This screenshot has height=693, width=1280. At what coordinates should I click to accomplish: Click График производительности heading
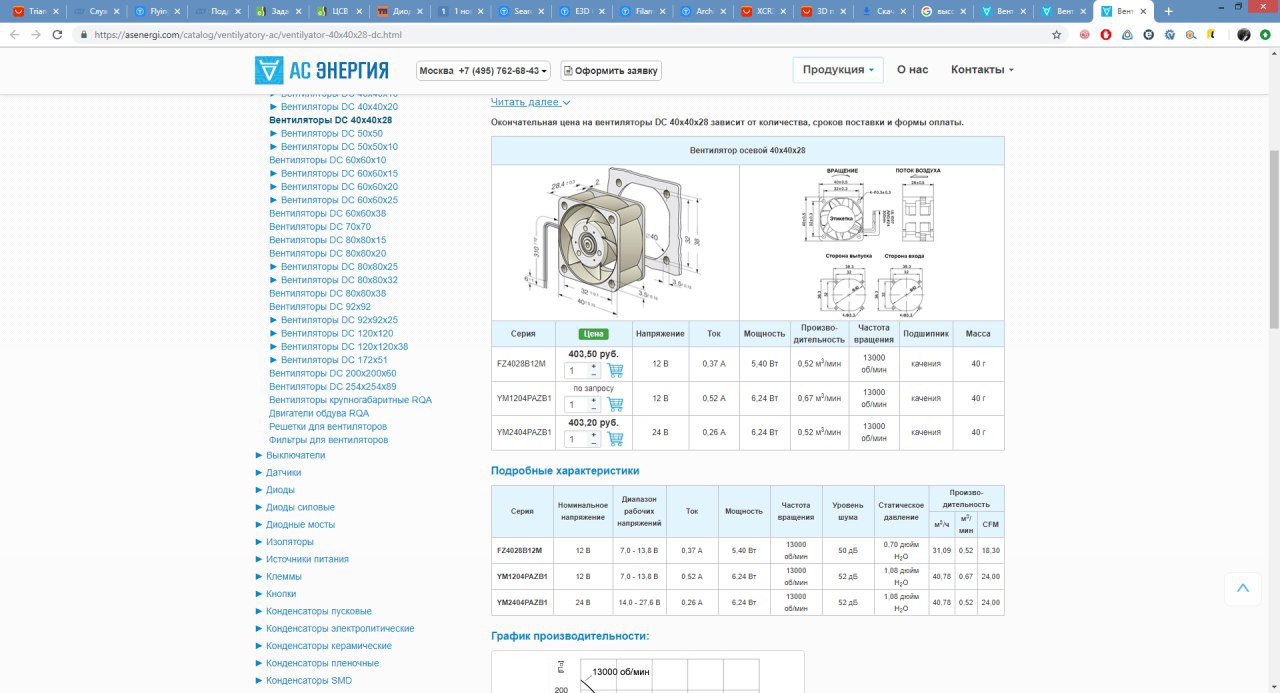pos(570,636)
